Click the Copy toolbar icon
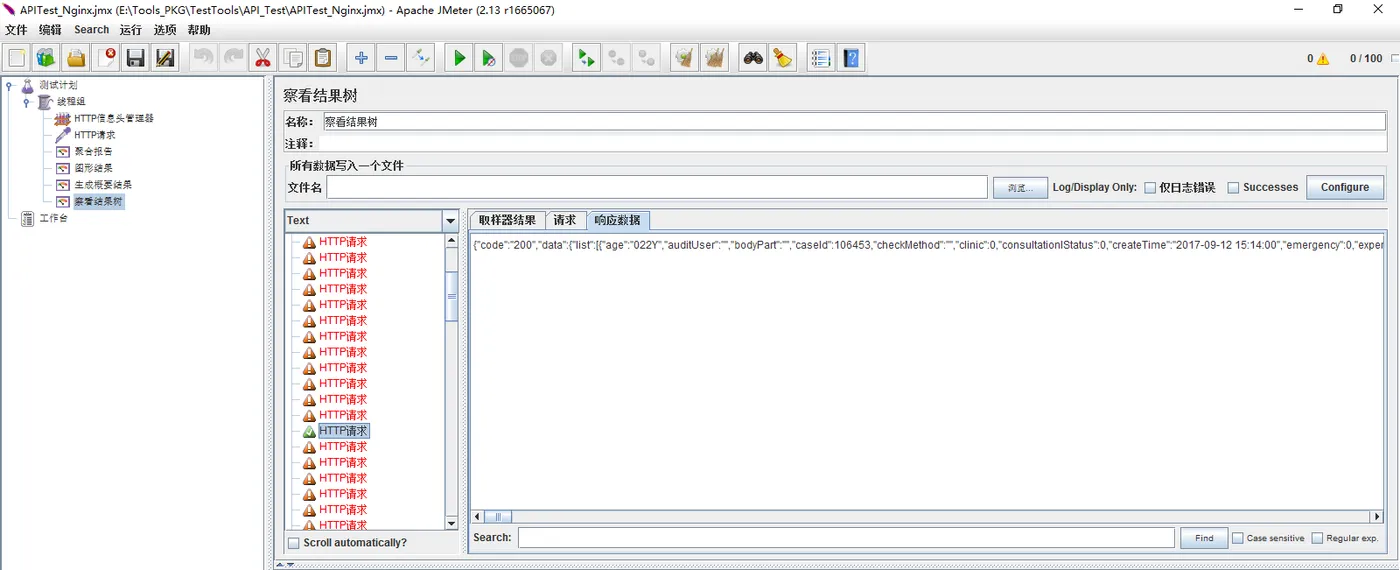The height and width of the screenshot is (570, 1400). [293, 58]
